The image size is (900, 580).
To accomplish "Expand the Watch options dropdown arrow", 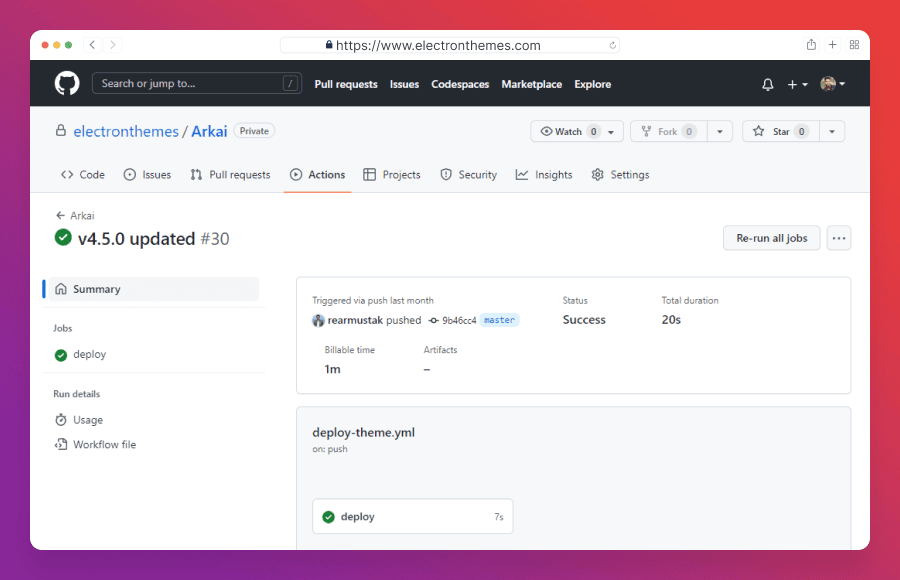I will pos(611,132).
